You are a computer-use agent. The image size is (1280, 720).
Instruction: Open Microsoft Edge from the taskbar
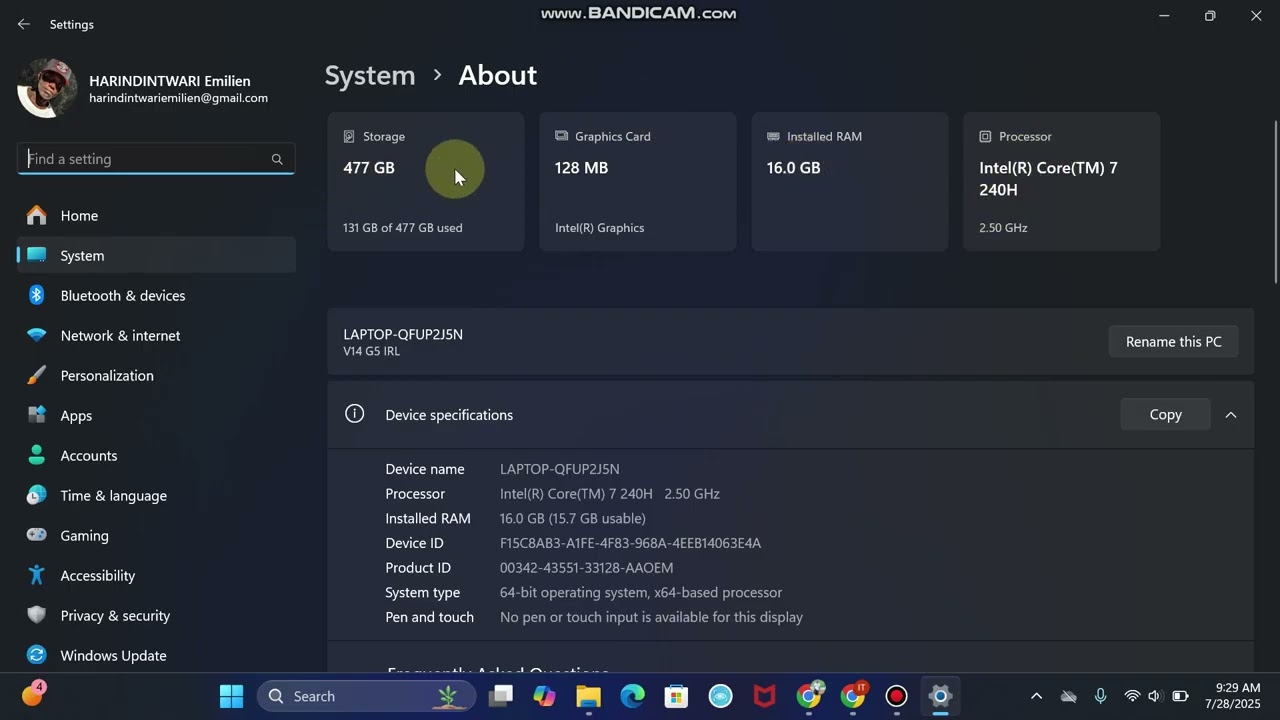(632, 696)
